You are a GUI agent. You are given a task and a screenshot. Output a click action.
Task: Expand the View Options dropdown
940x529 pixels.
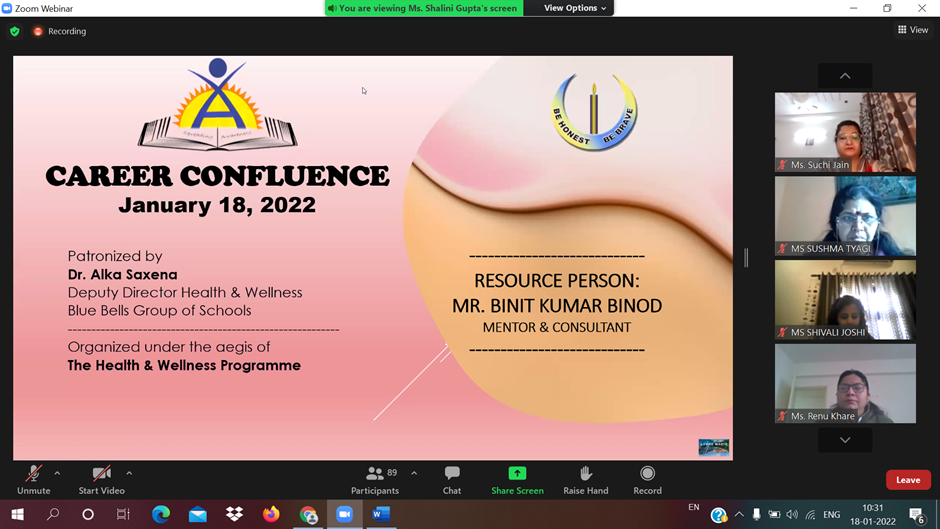coord(575,8)
